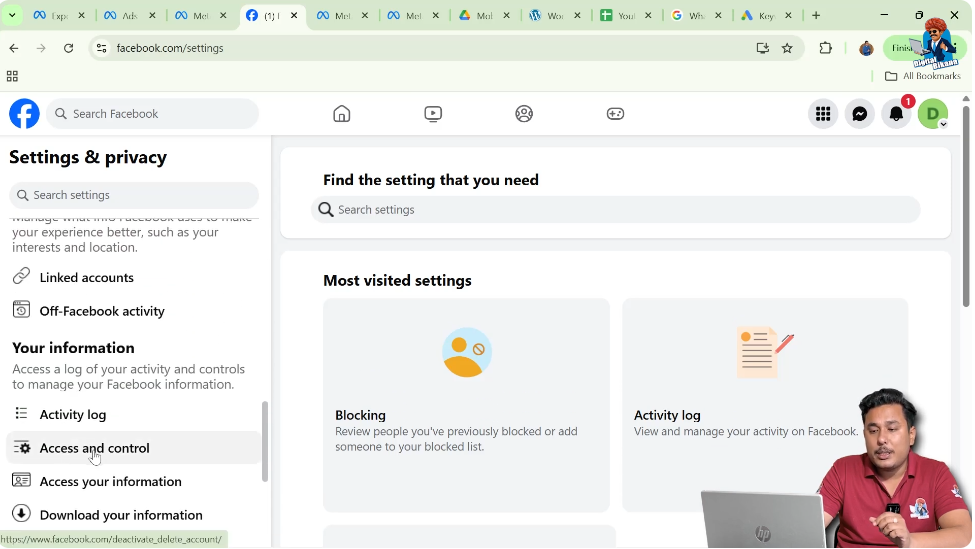This screenshot has width=975, height=549.
Task: Open the tab search dropdown arrow
Action: (x=12, y=15)
